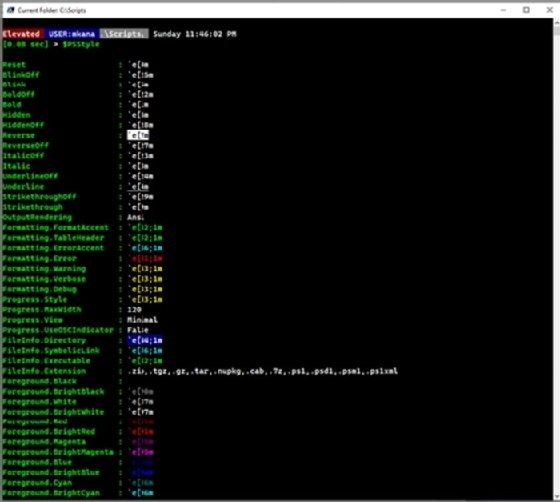560x502 pixels.
Task: Click the BlinkOff property row
Action: (78, 75)
